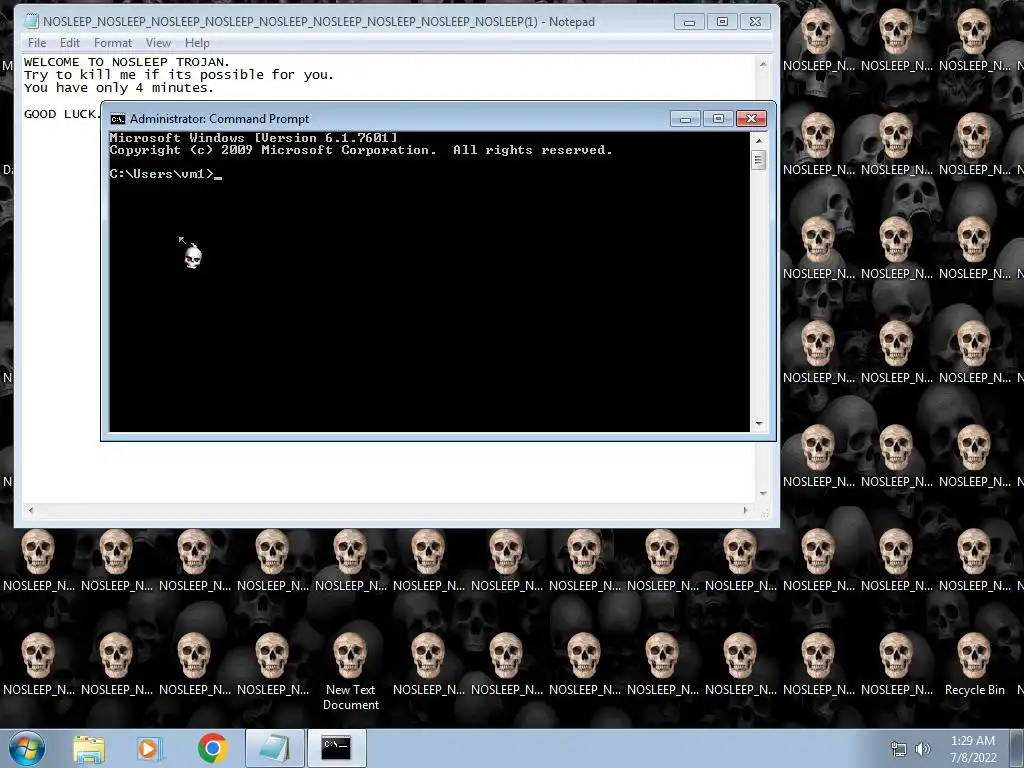Click the volume speaker tray icon
The width and height of the screenshot is (1024, 768).
pyautogui.click(x=923, y=749)
